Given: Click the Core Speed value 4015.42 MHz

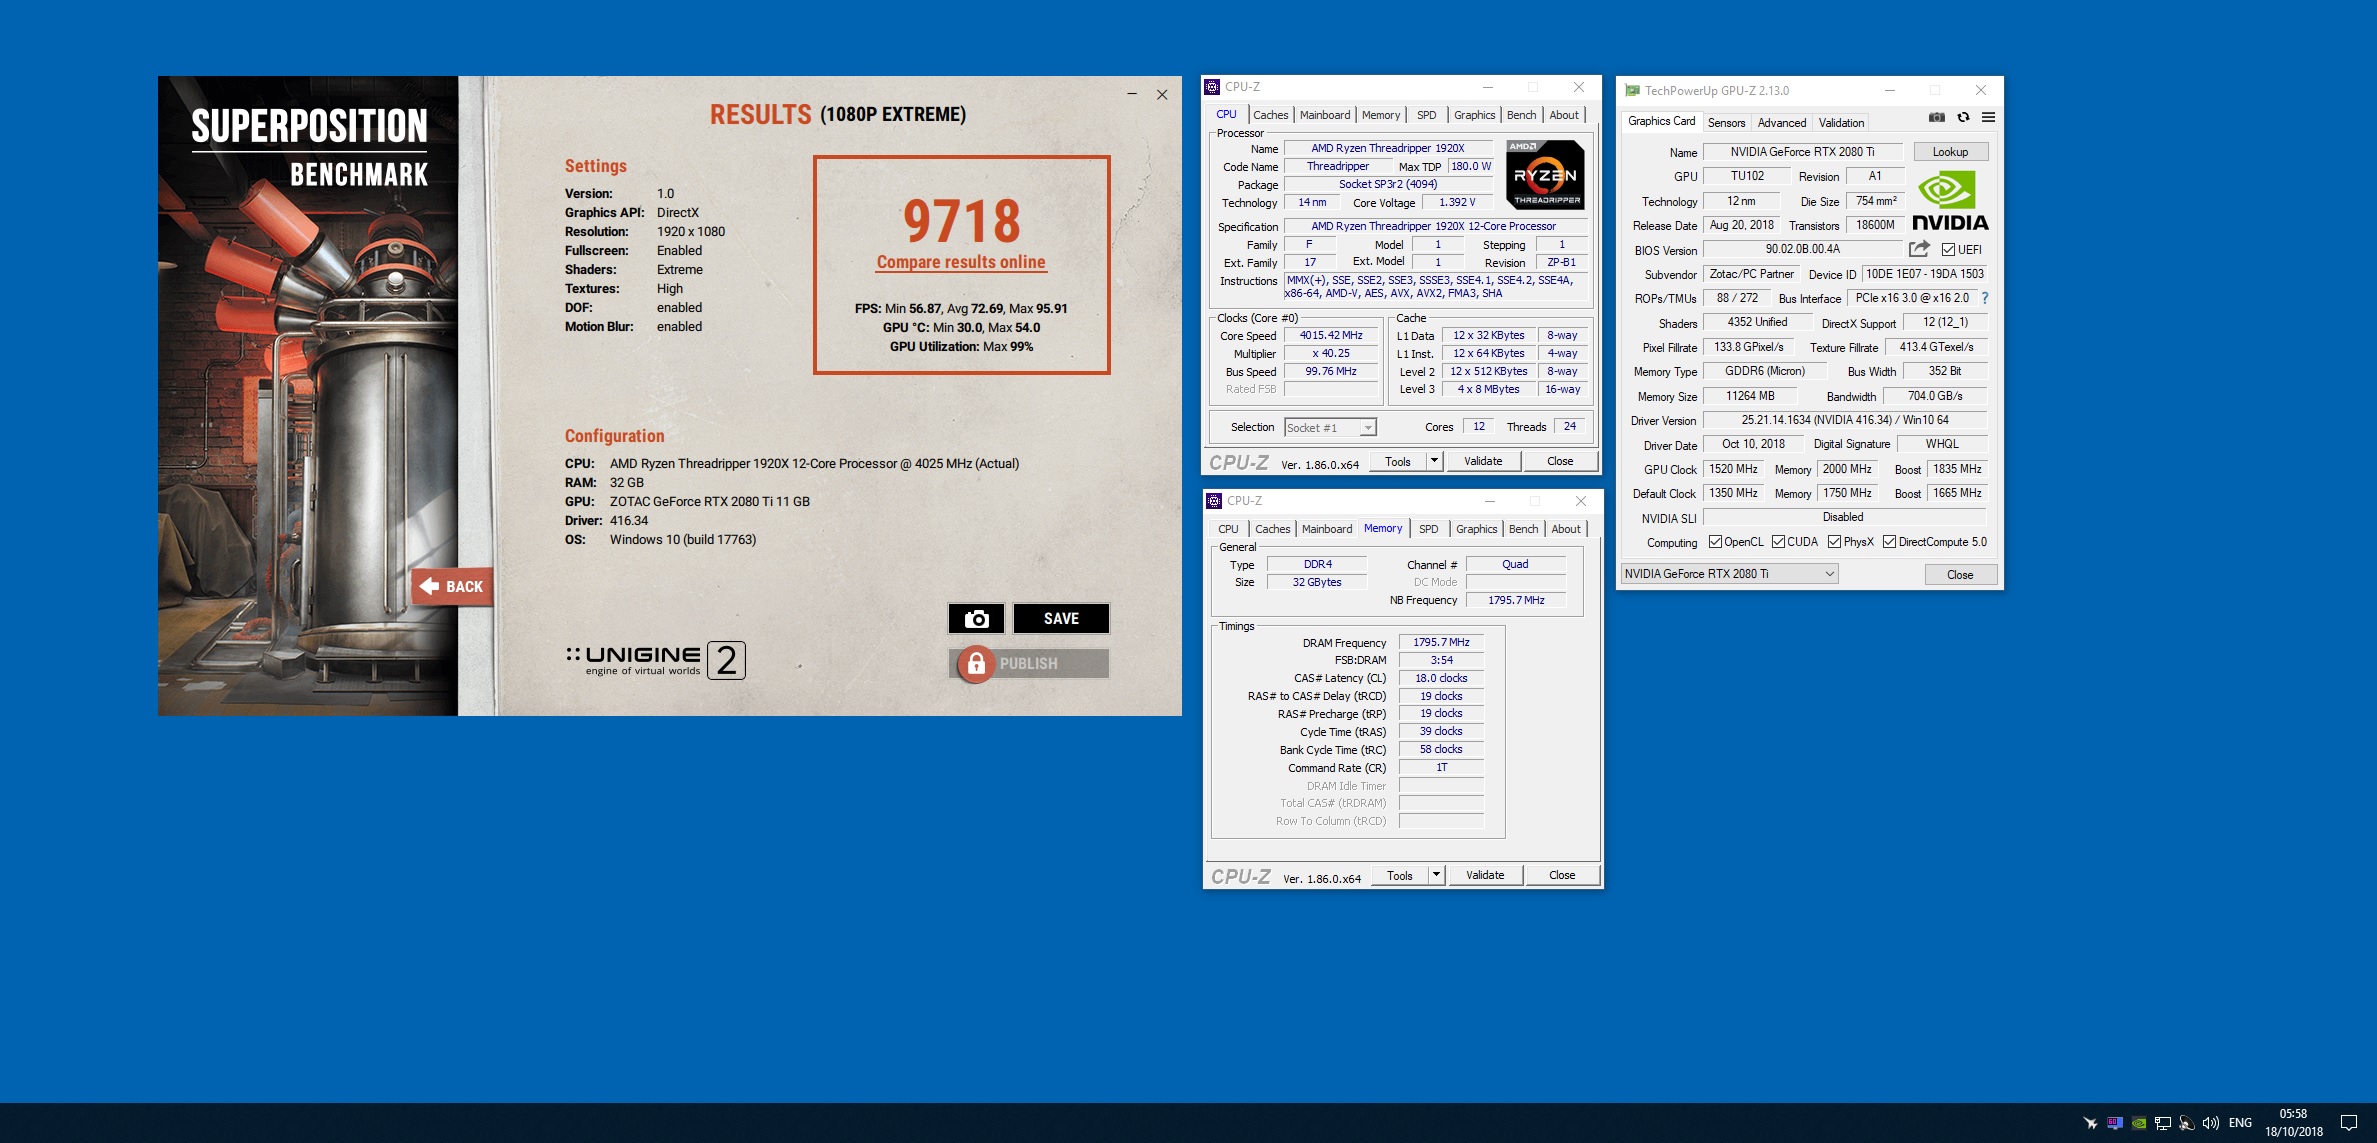Looking at the screenshot, I should coord(1331,336).
